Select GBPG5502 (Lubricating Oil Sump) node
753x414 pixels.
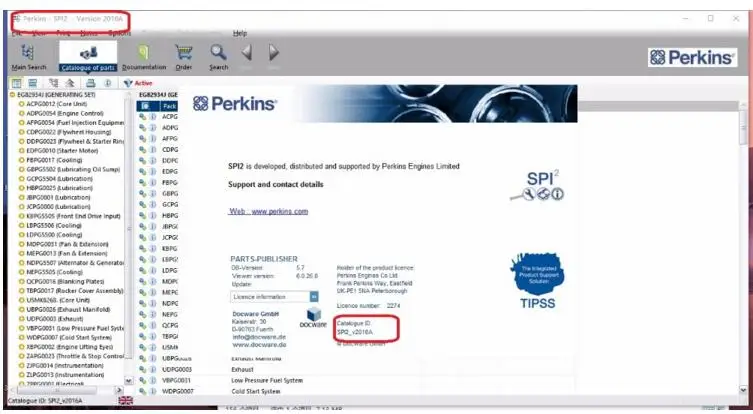click(73, 170)
